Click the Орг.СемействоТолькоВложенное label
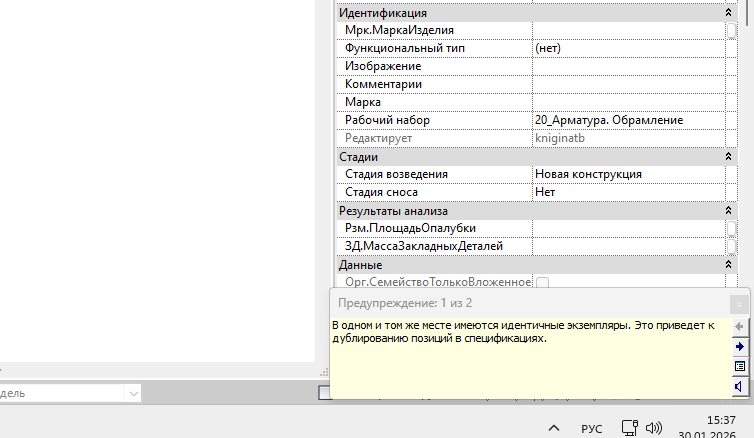 [438, 282]
